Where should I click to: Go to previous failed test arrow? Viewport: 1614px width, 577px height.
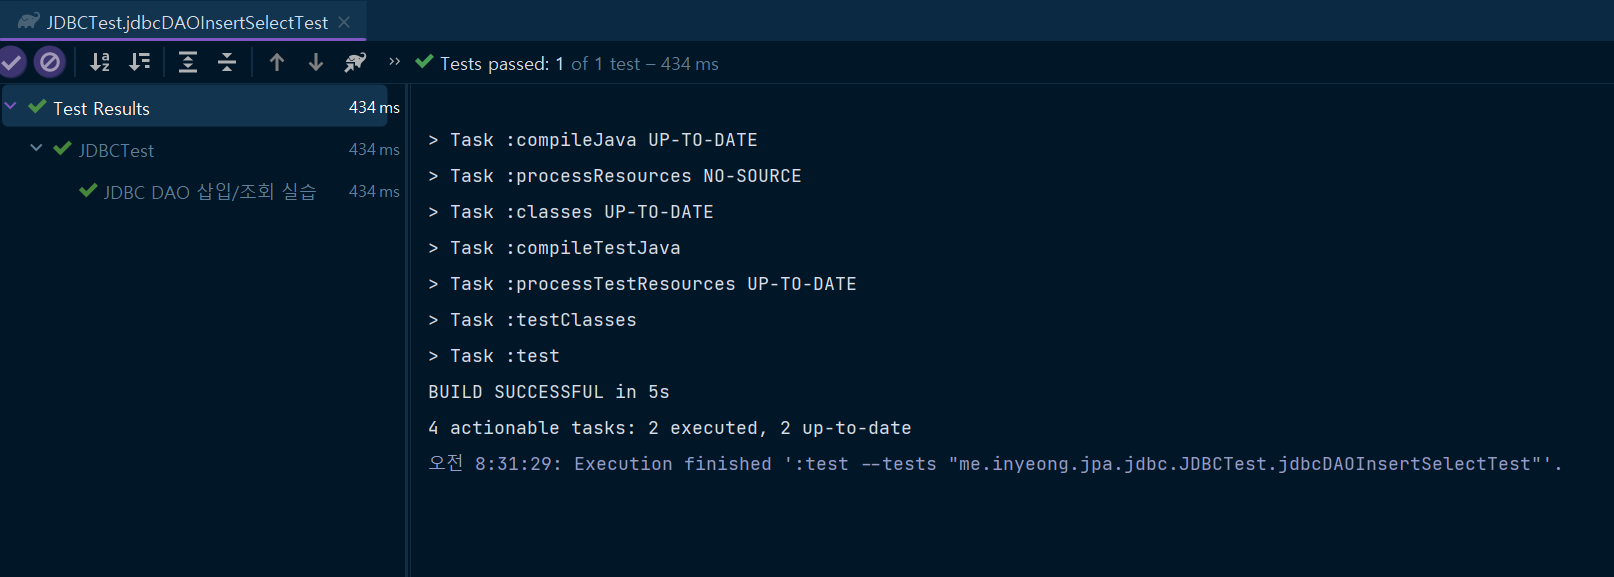(x=277, y=62)
